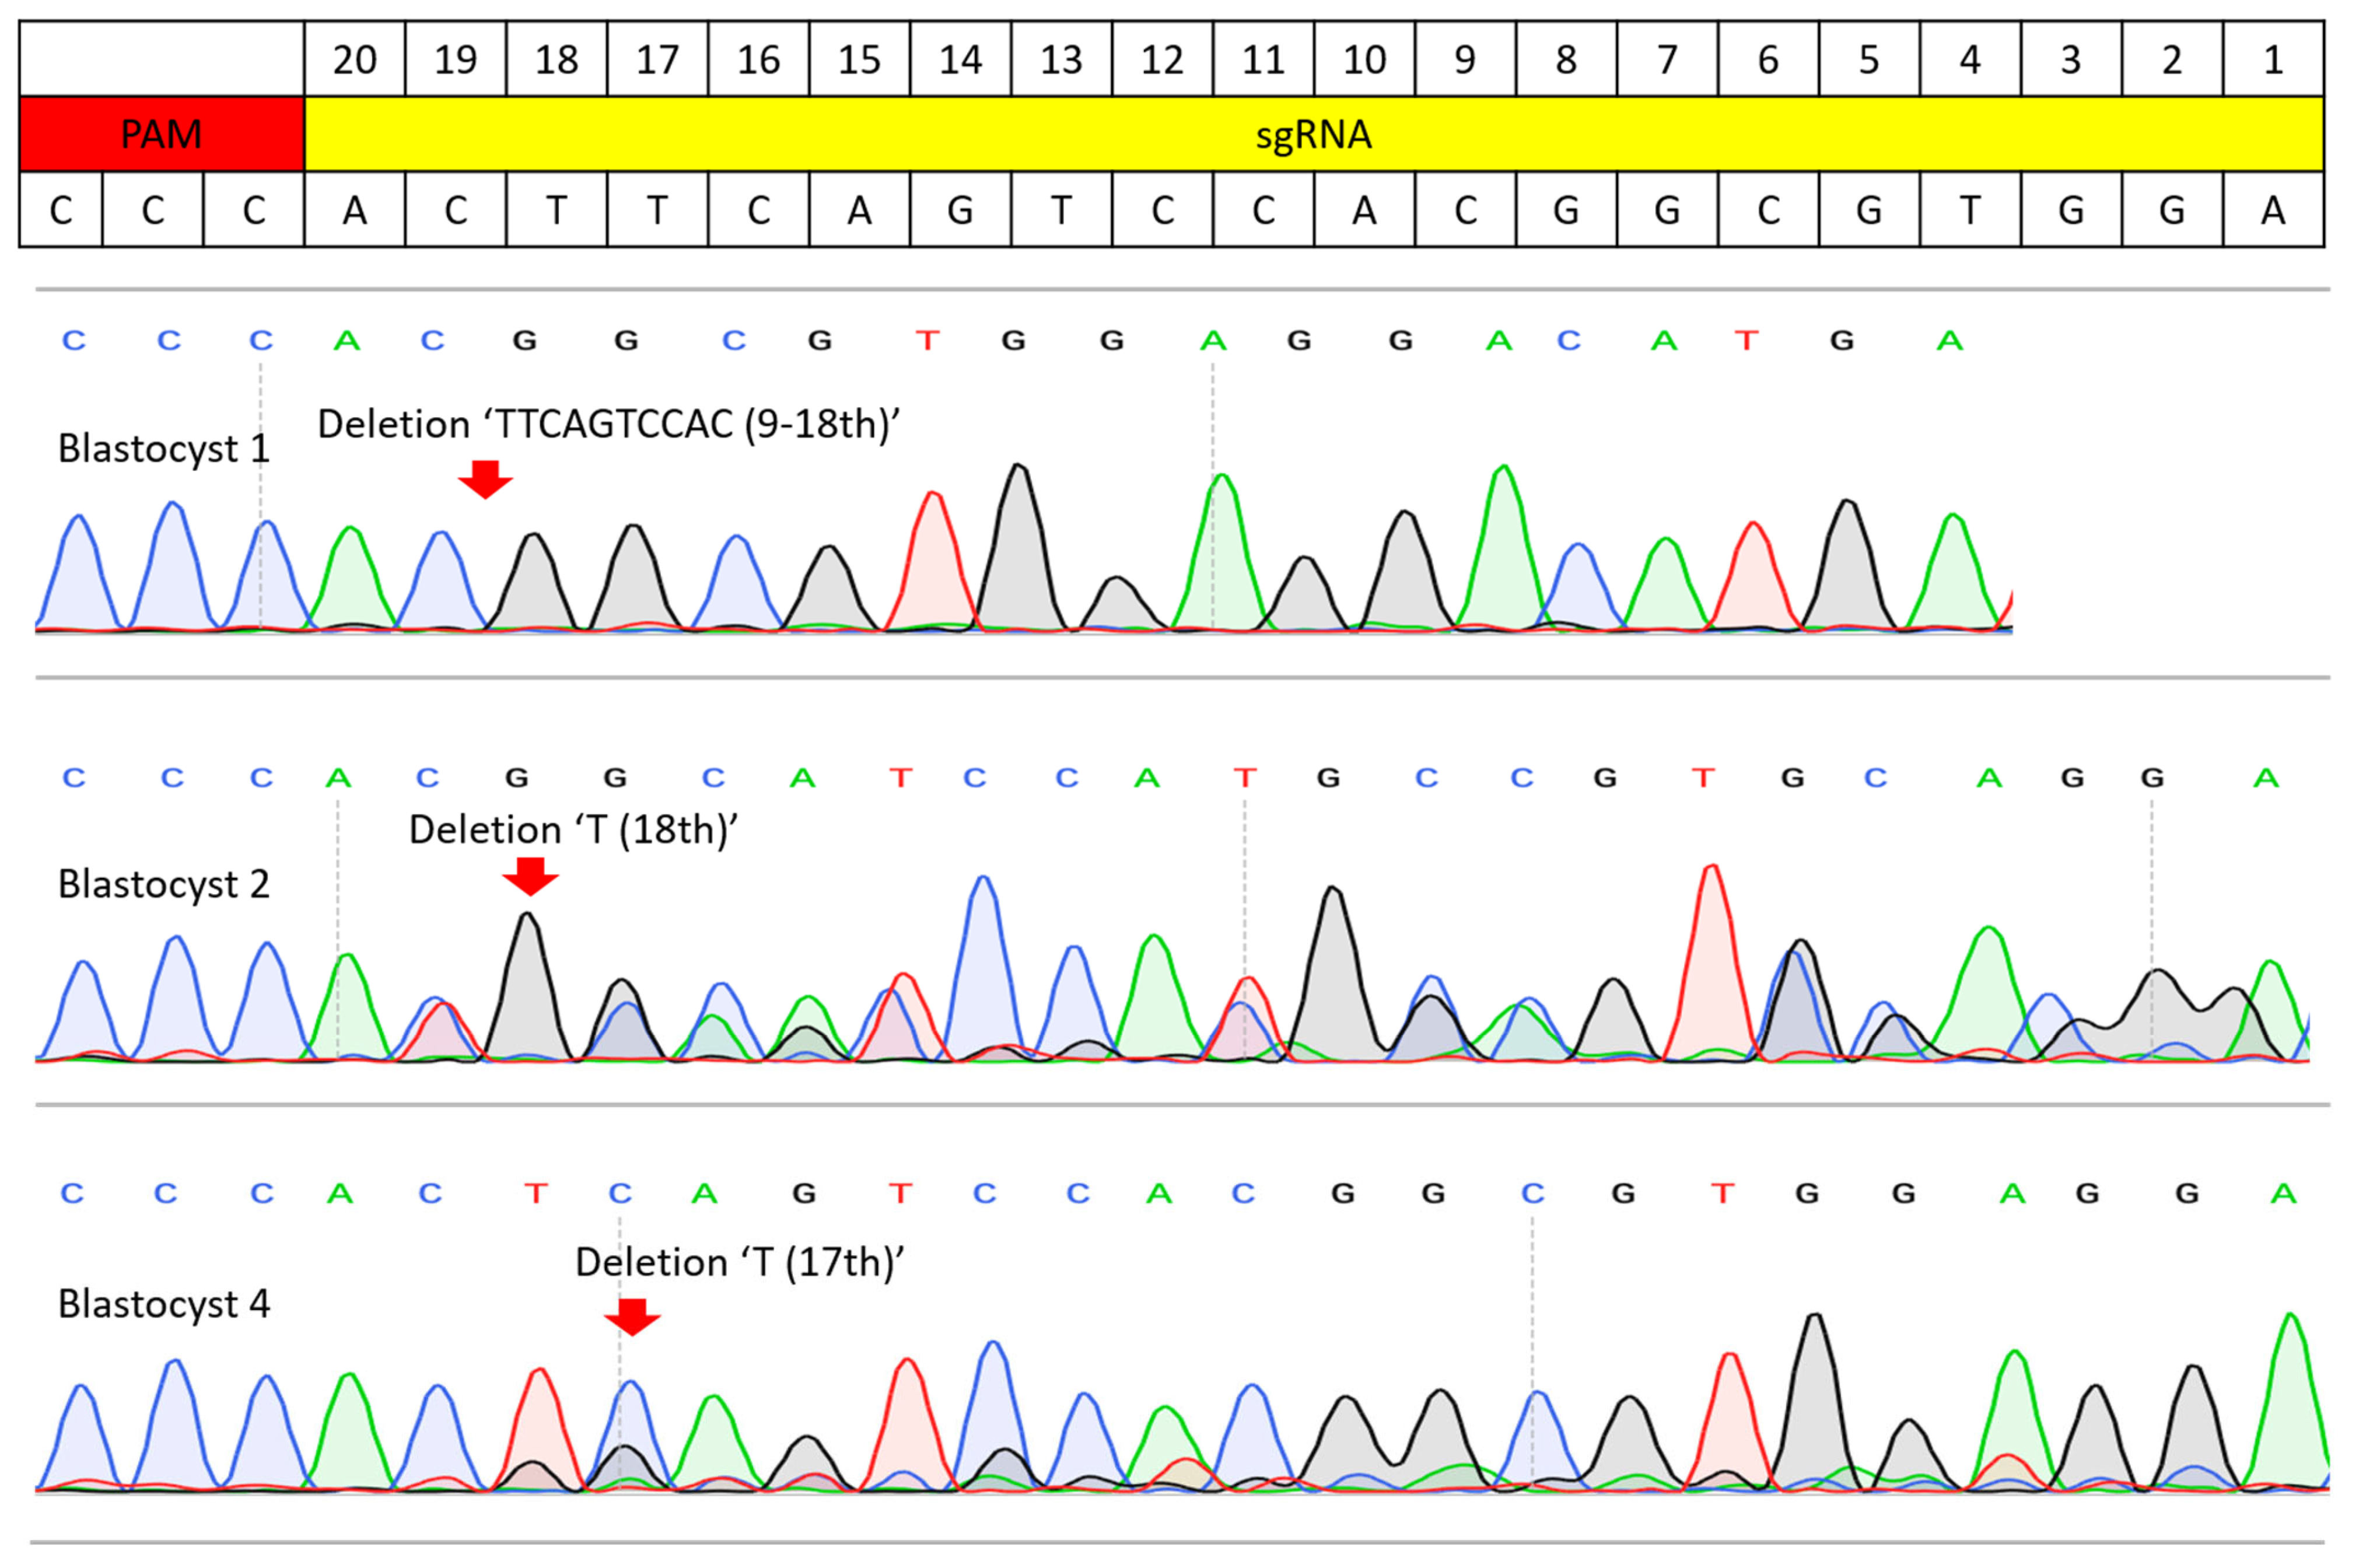Viewport: 2359px width, 1568px height.
Task: Click the Blastocyst 4 label
Action: point(163,1304)
